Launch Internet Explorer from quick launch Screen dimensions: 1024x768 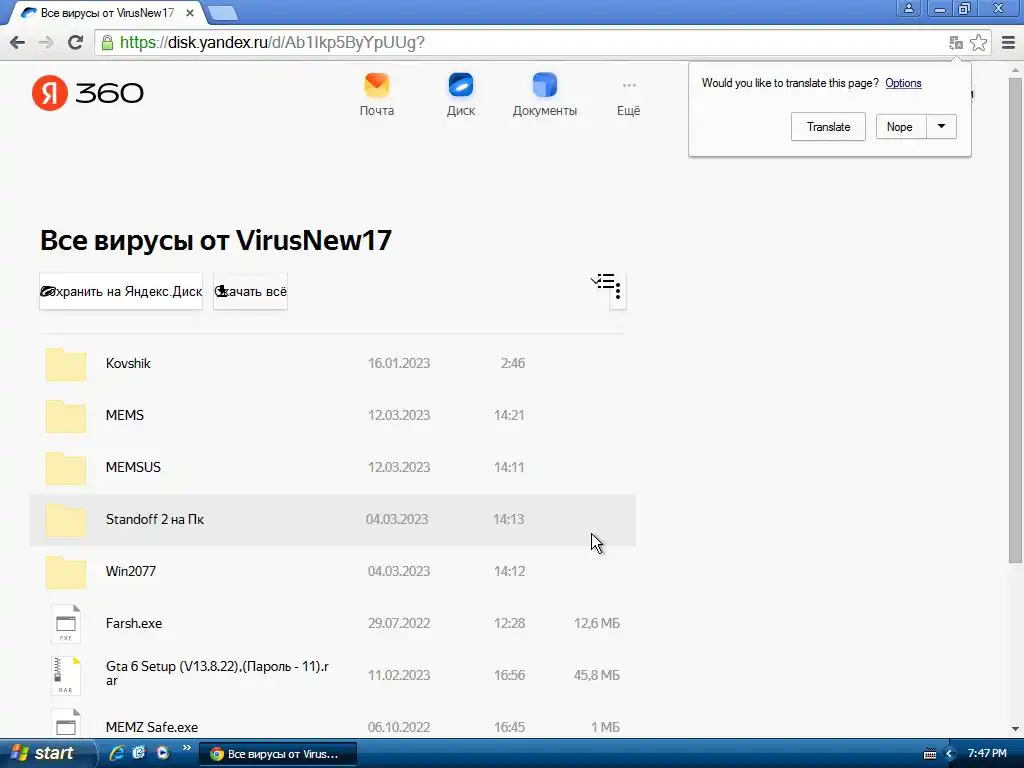pos(117,753)
